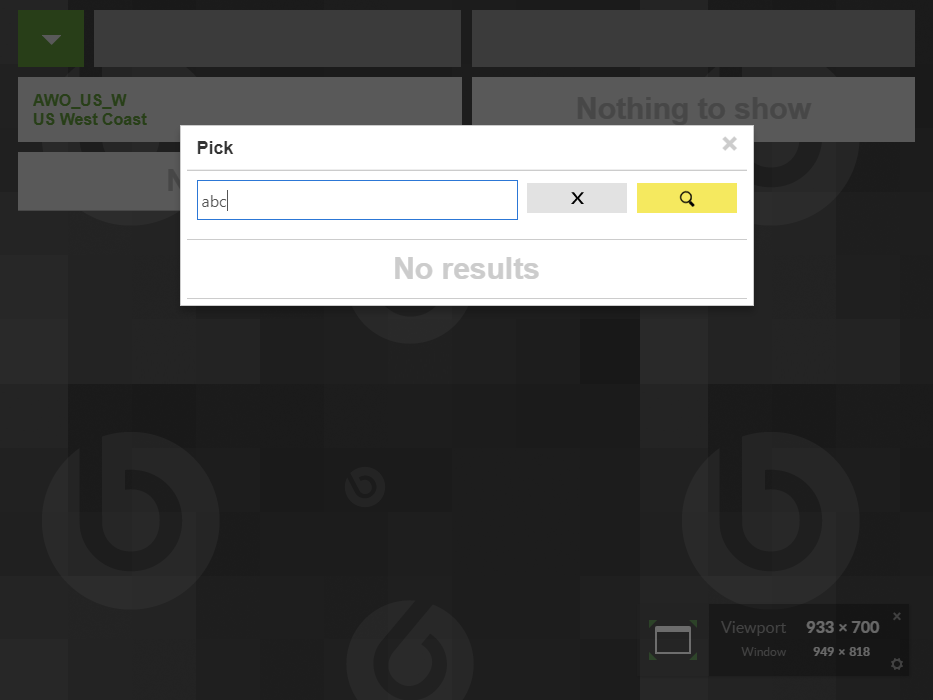Click the Viewport 933 × 700 label

(x=800, y=627)
